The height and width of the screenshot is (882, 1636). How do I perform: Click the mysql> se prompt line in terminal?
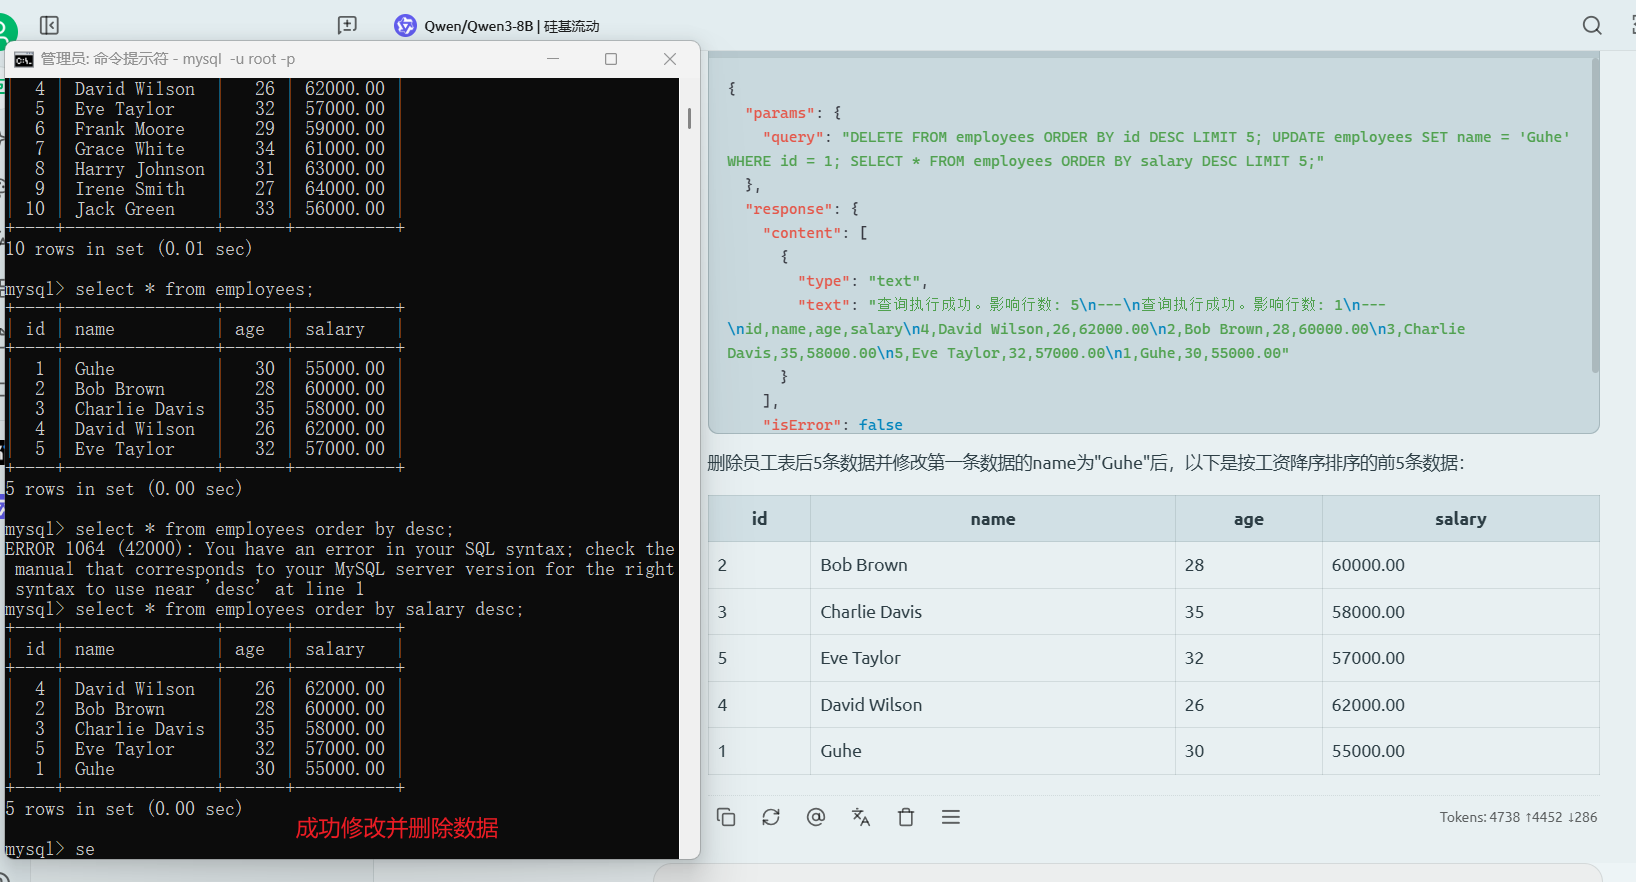click(50, 849)
